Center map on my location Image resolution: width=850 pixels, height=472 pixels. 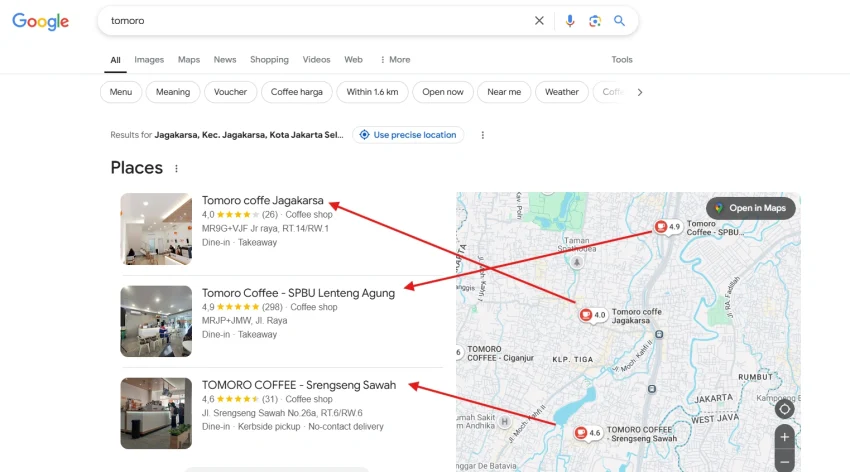(x=784, y=409)
